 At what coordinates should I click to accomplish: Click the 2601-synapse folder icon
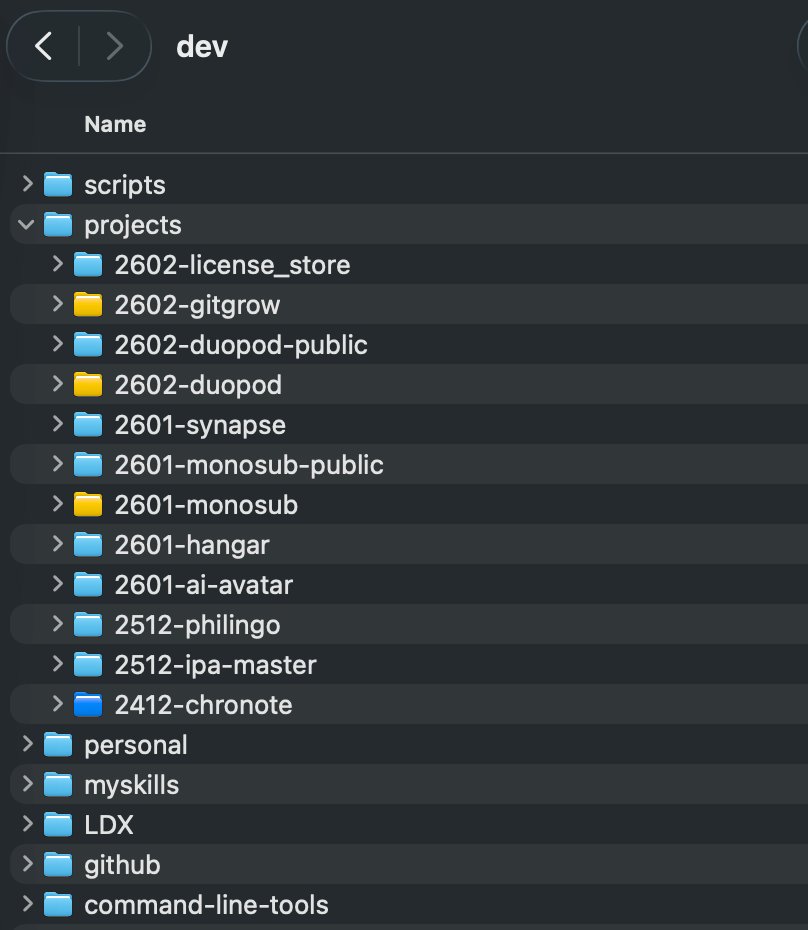point(88,425)
